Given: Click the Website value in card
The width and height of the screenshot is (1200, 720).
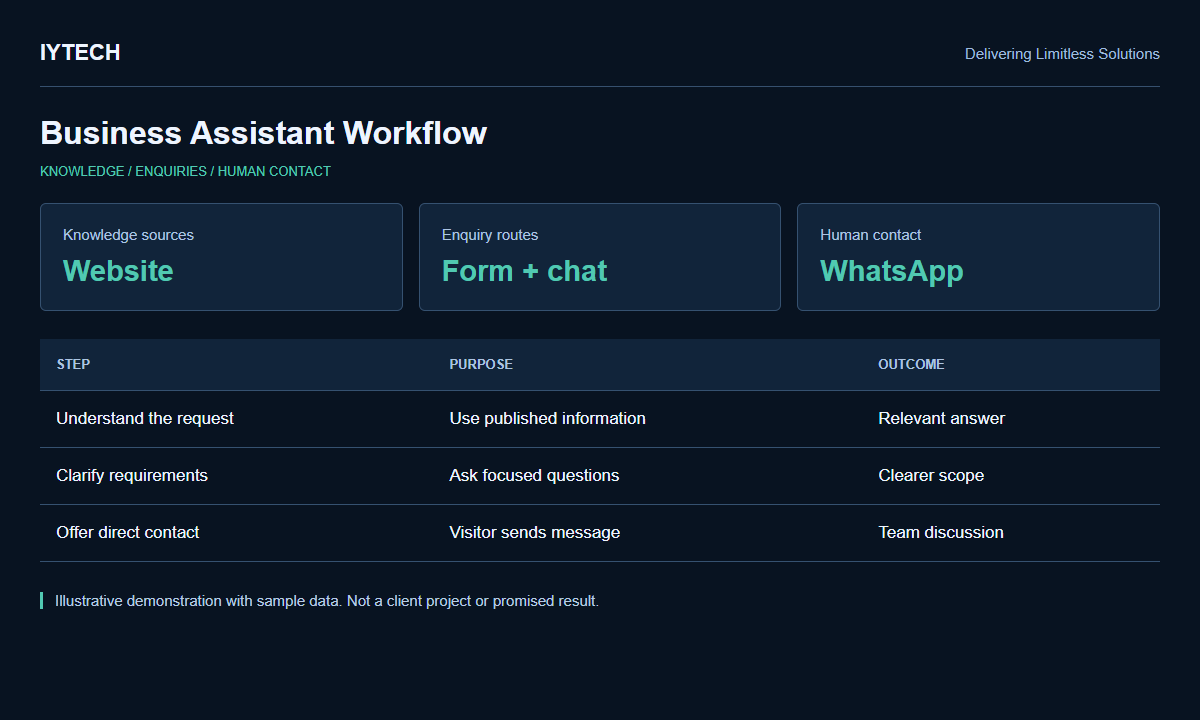Looking at the screenshot, I should (118, 271).
